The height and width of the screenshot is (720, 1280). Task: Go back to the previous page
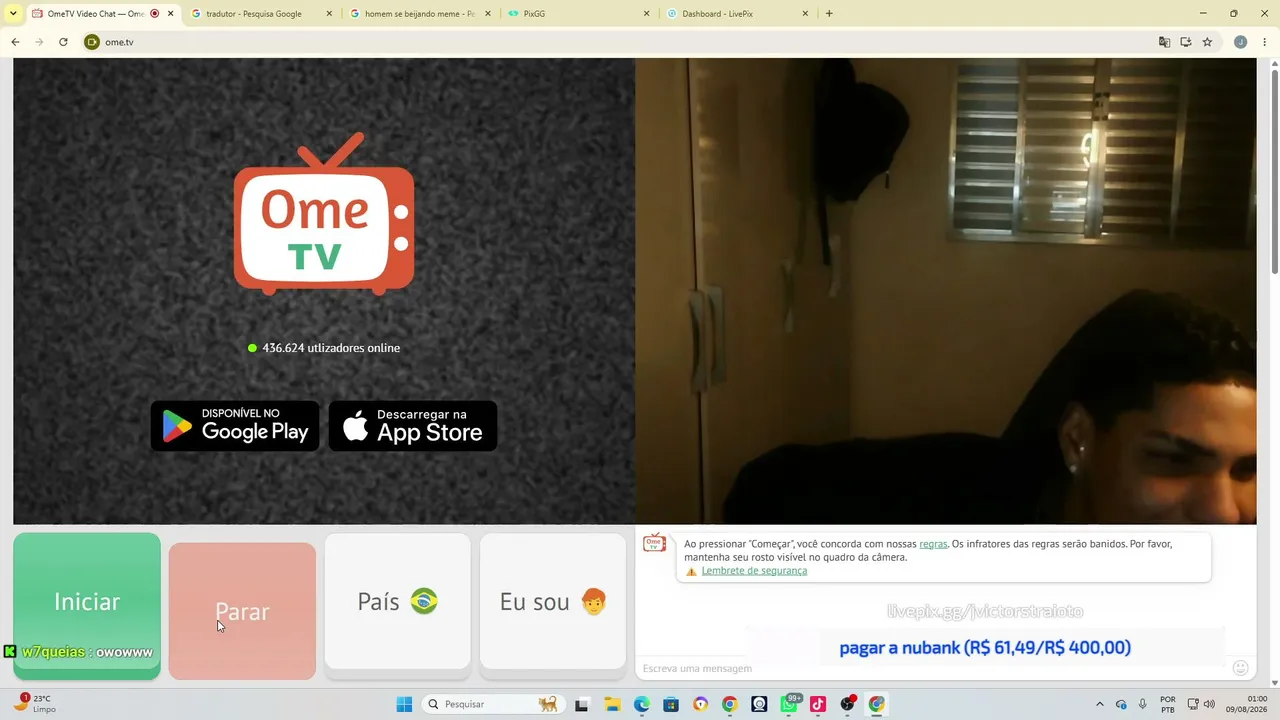(15, 42)
